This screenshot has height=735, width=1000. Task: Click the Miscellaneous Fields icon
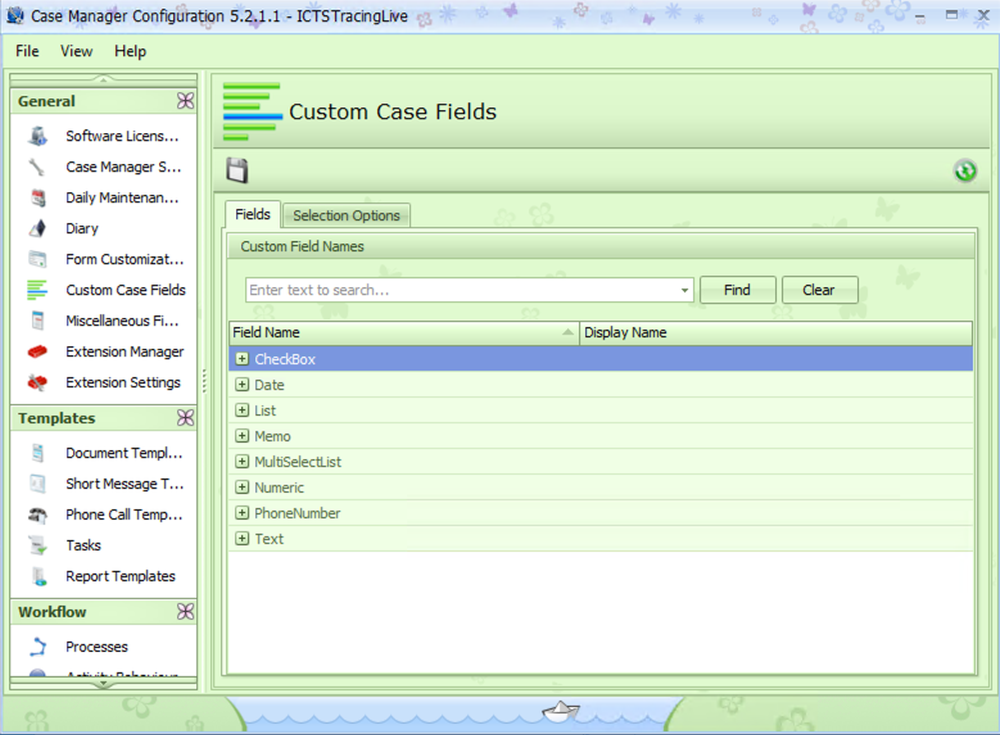[38, 320]
